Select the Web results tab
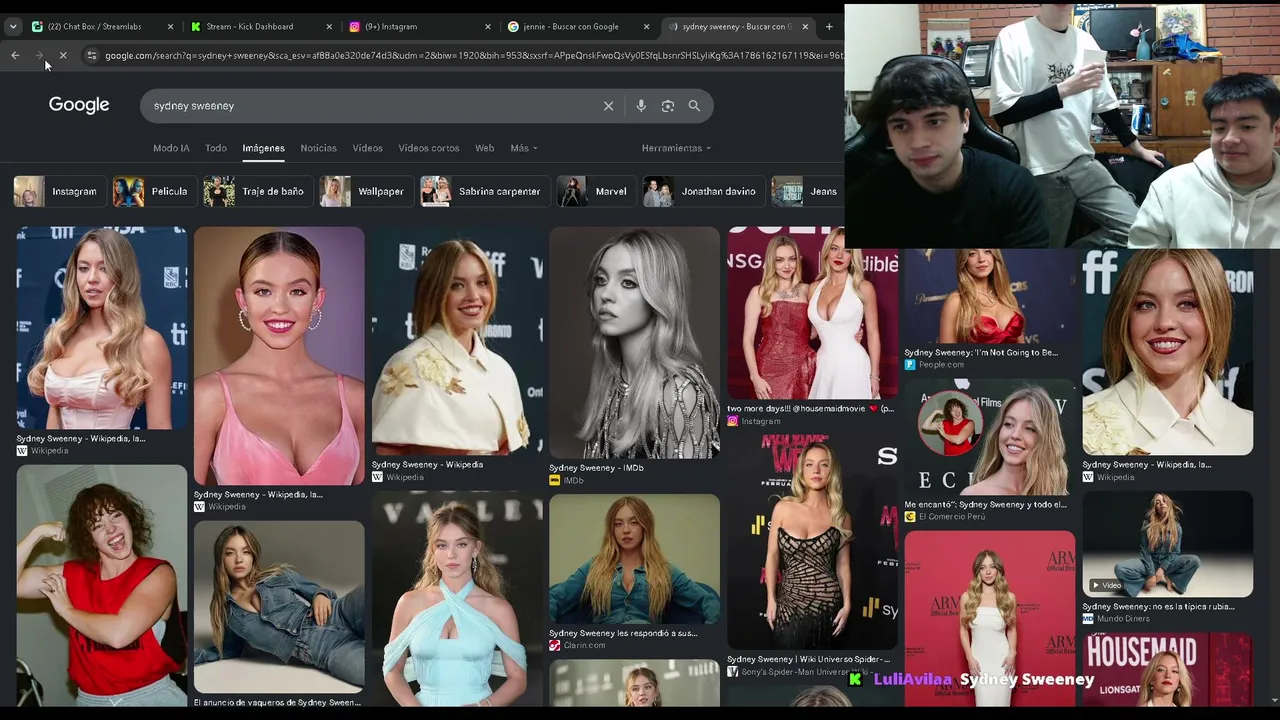 [485, 148]
